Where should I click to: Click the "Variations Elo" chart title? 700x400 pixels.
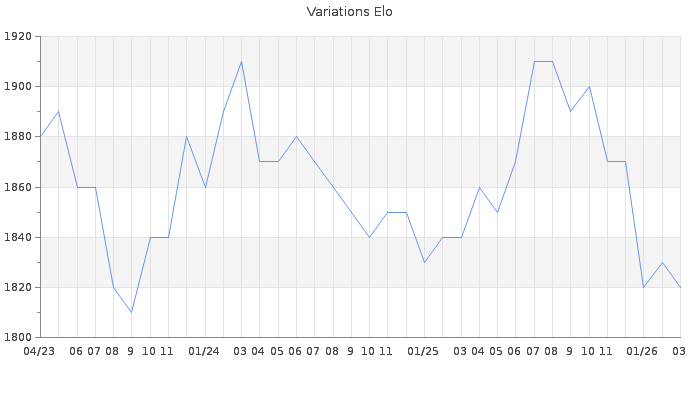pyautogui.click(x=349, y=12)
